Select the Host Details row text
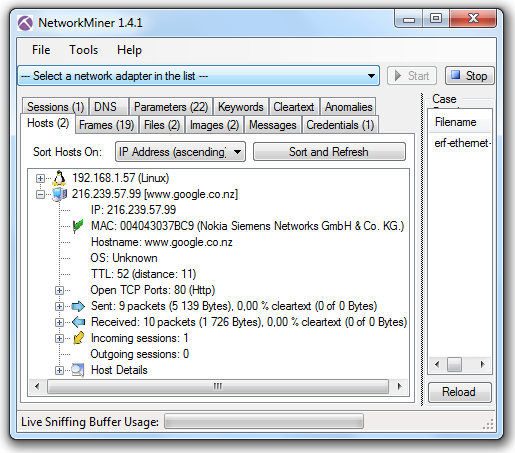The image size is (515, 453). 119,370
